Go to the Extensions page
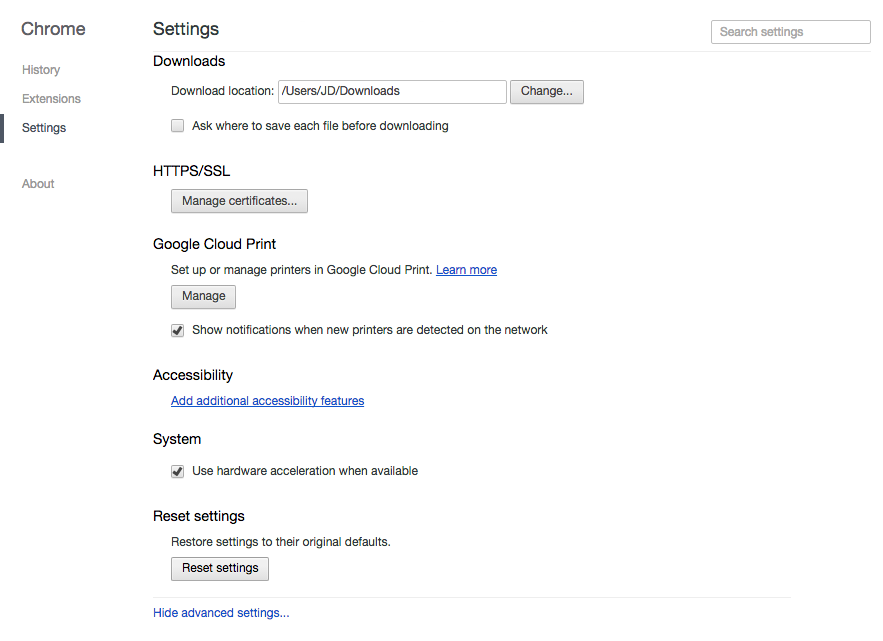883x641 pixels. click(51, 99)
